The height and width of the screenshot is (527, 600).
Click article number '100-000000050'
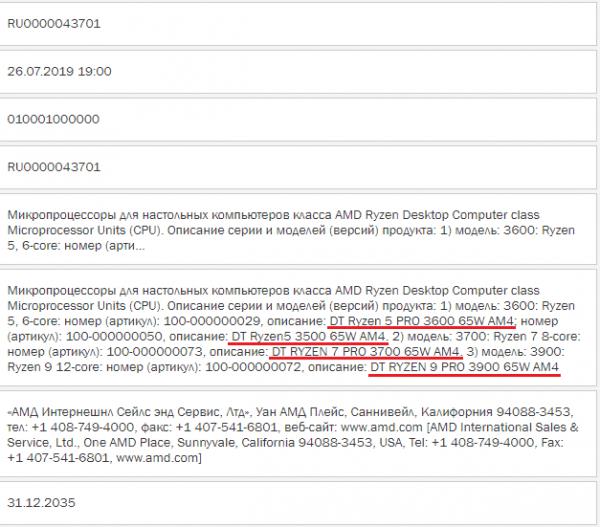pyautogui.click(x=114, y=336)
